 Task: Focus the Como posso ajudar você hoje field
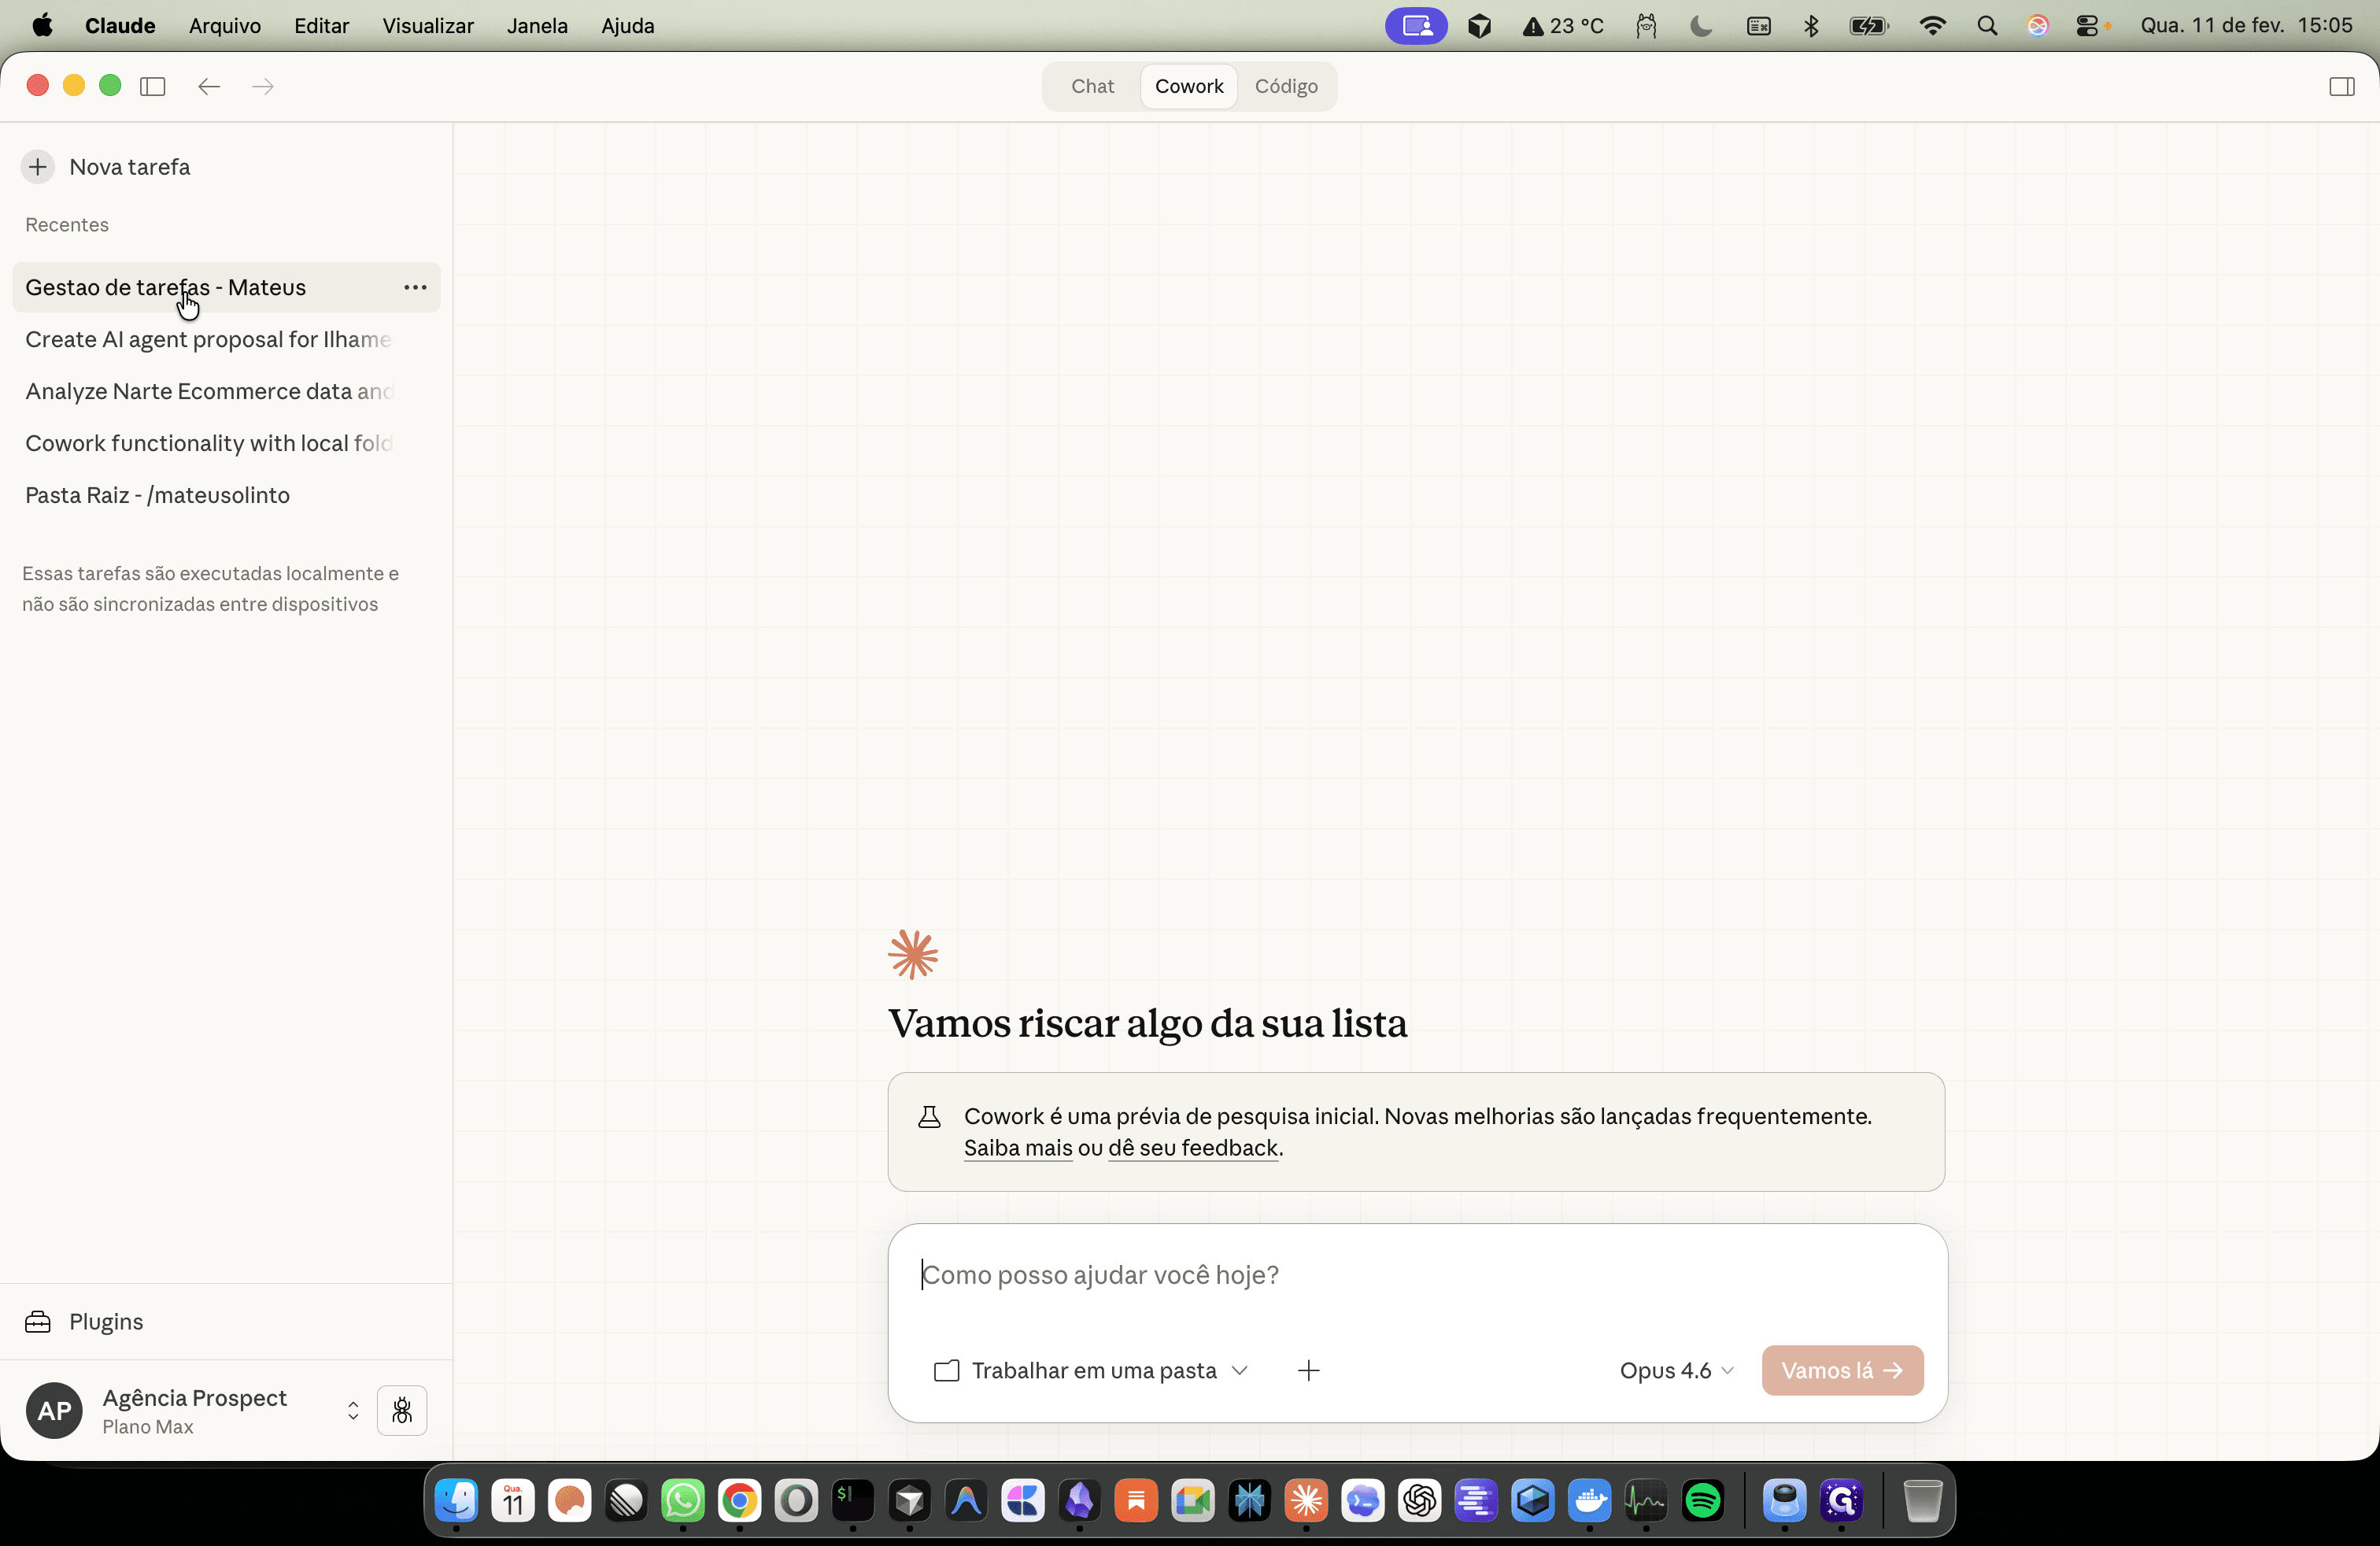(1417, 1275)
